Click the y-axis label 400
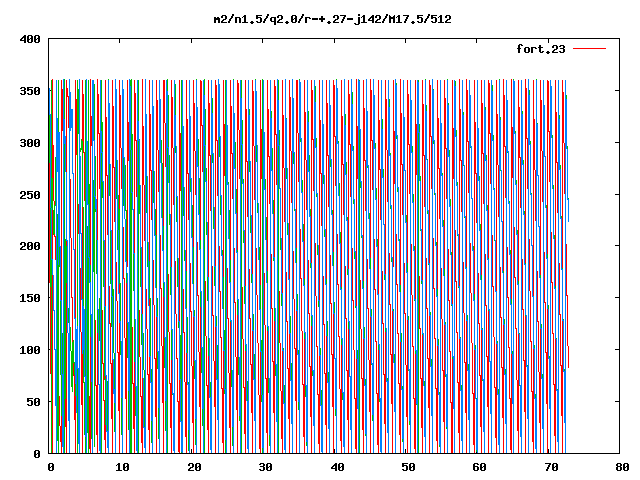This screenshot has width=640, height=480. pyautogui.click(x=30, y=40)
